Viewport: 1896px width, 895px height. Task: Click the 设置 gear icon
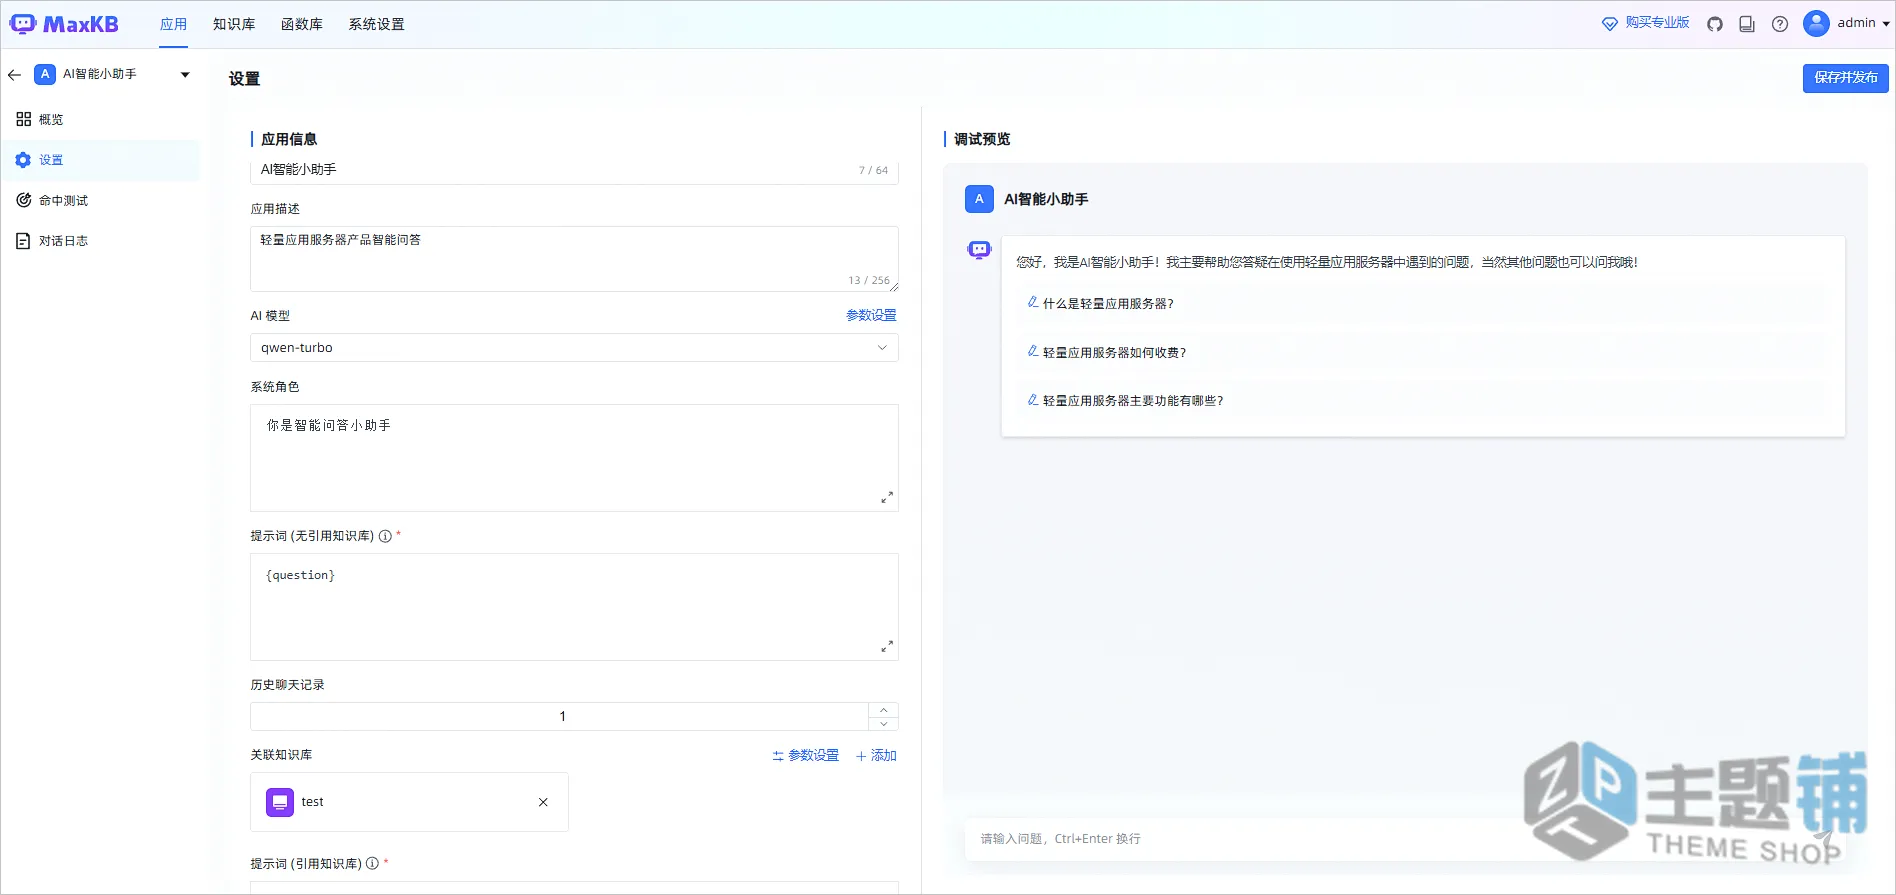point(23,160)
